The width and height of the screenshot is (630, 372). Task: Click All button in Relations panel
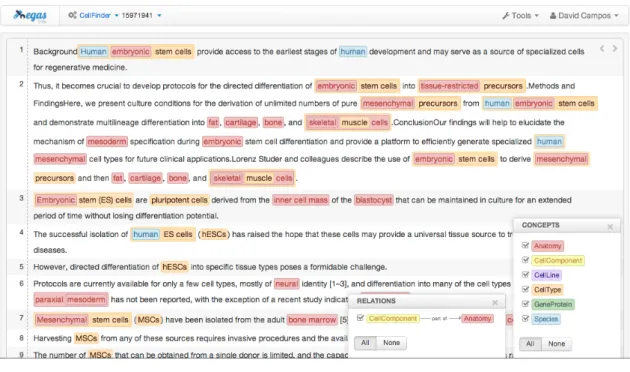(x=365, y=343)
